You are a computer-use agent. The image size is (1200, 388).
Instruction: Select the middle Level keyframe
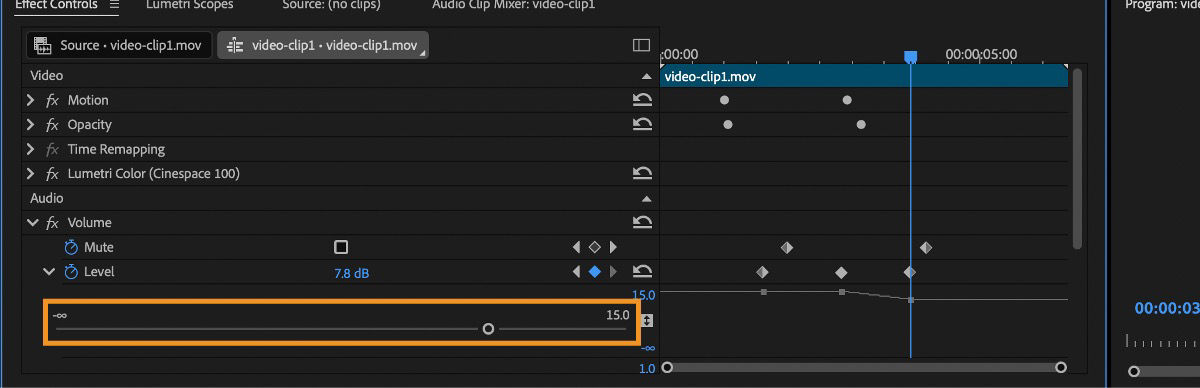click(841, 272)
